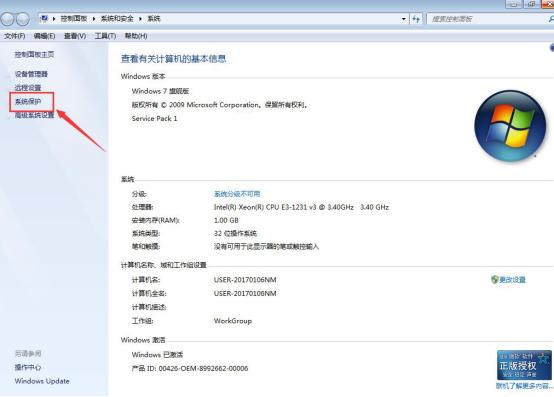Viewport: 554px width, 397px height.
Task: Click the Service Pack 1 text
Action: (154, 119)
